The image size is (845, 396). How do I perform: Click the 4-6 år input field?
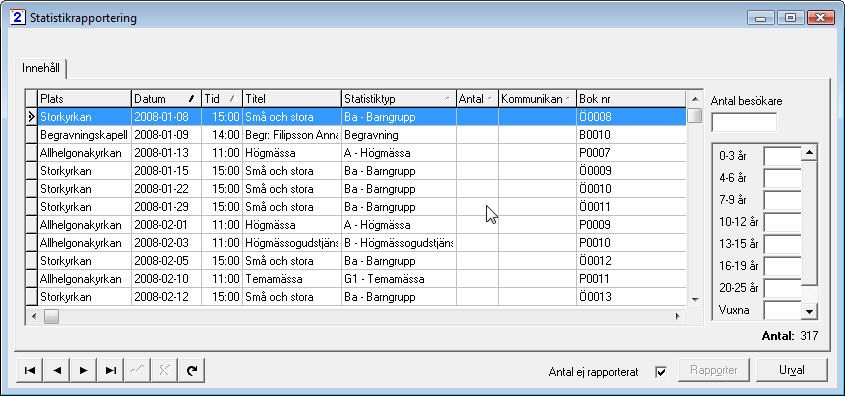[782, 178]
